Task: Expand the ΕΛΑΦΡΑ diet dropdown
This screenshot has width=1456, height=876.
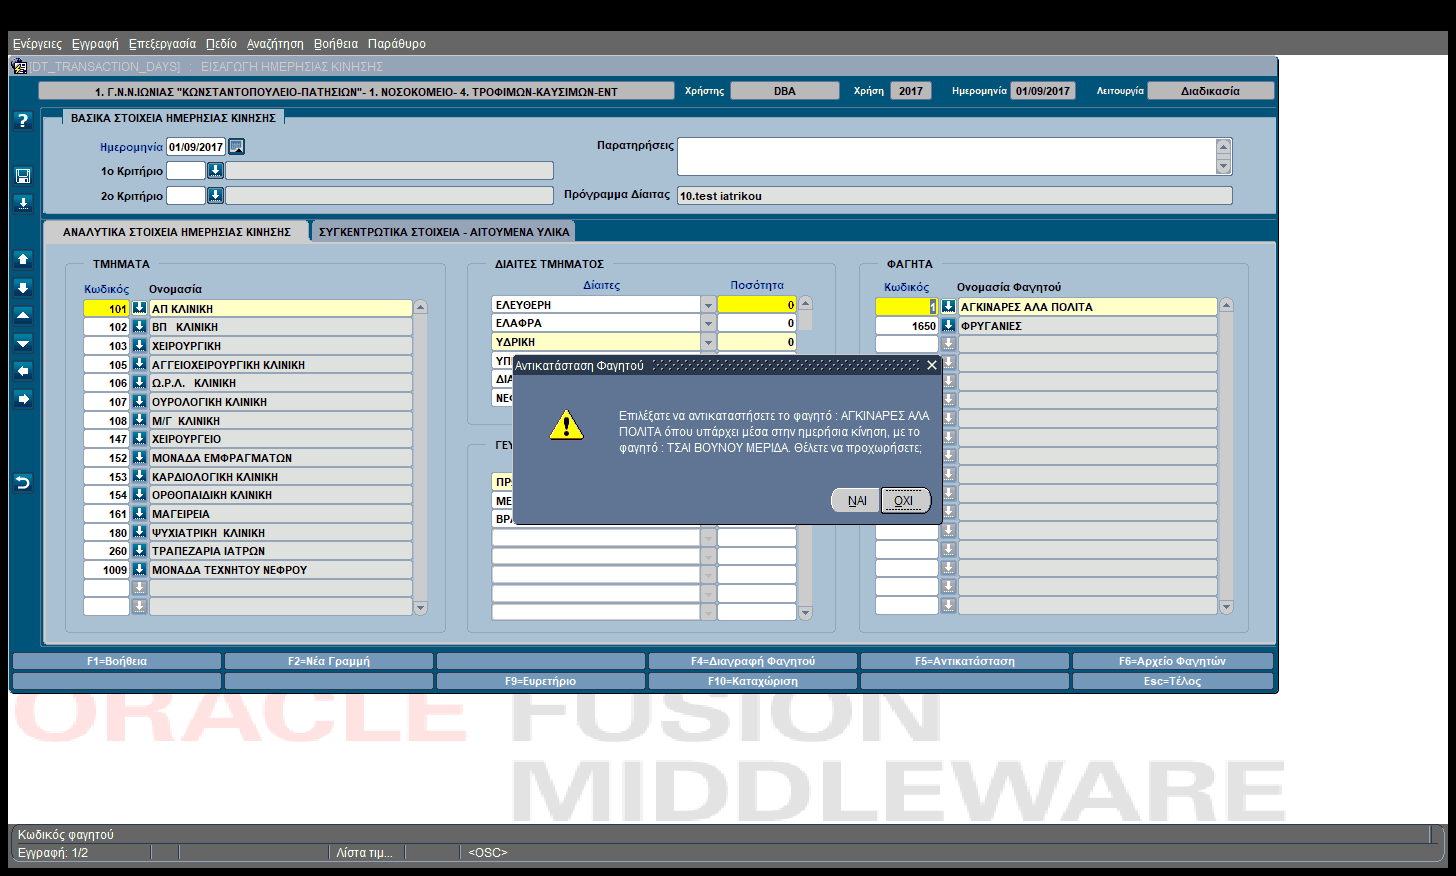Action: (x=708, y=323)
